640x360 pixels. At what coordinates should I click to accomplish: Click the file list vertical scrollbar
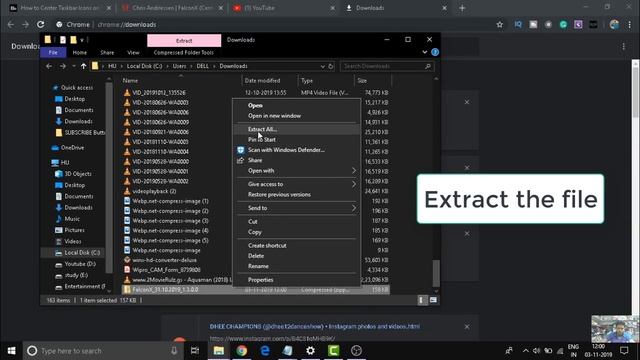pos(436,273)
